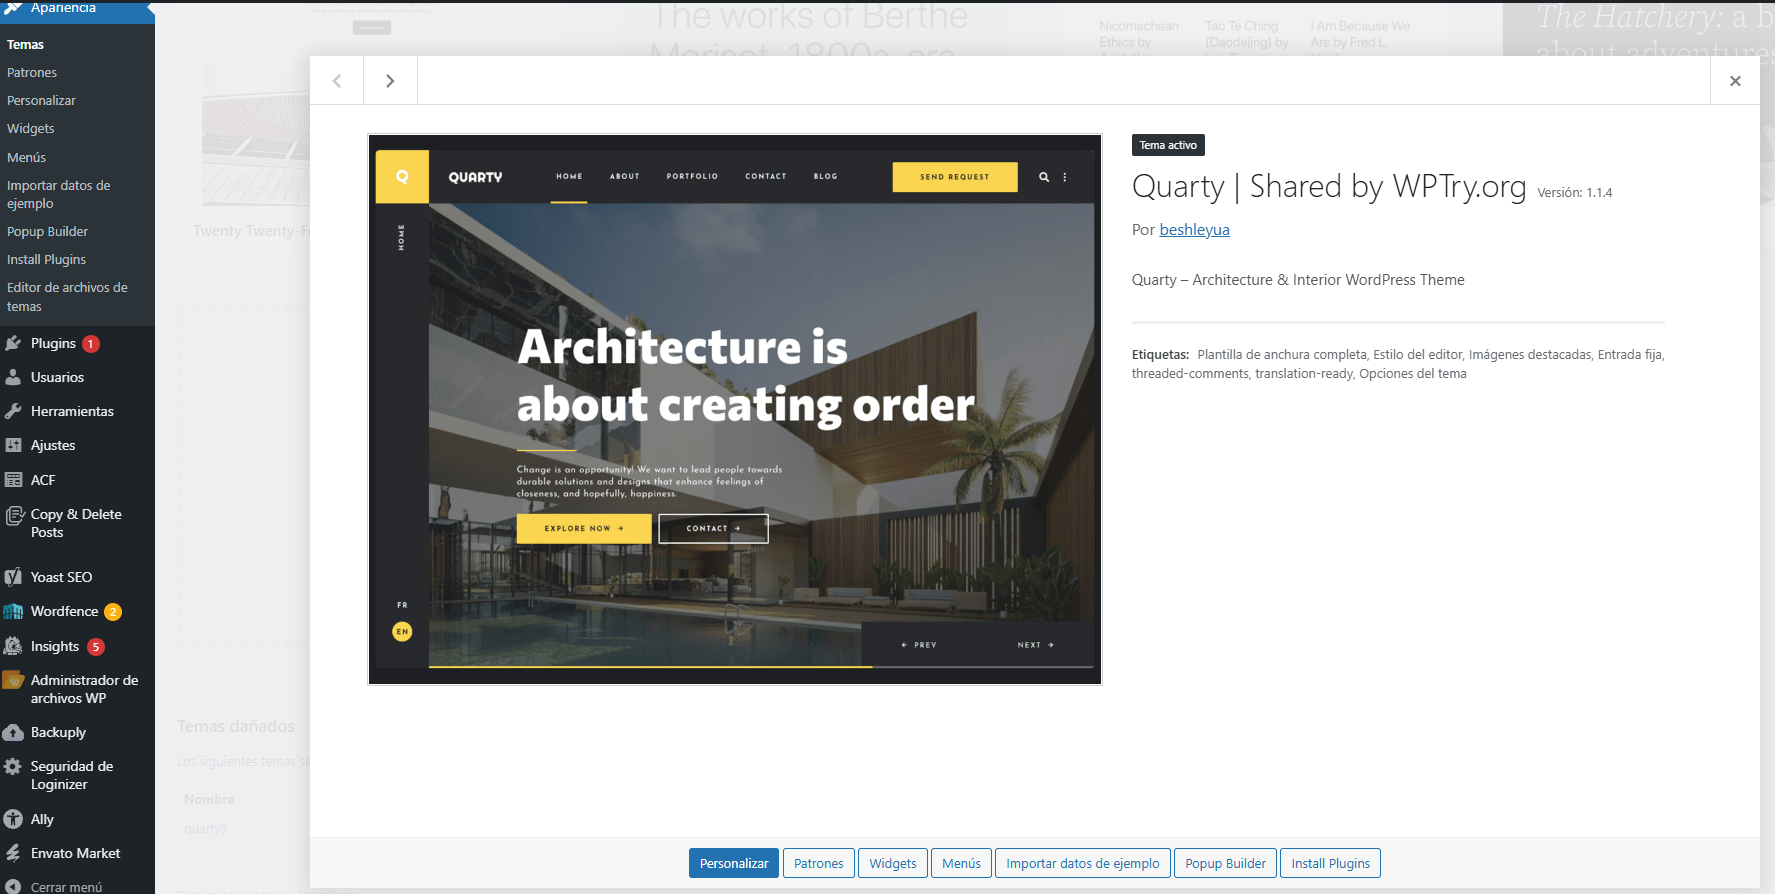Click the Yoast SEO icon
The width and height of the screenshot is (1775, 894).
click(x=13, y=577)
